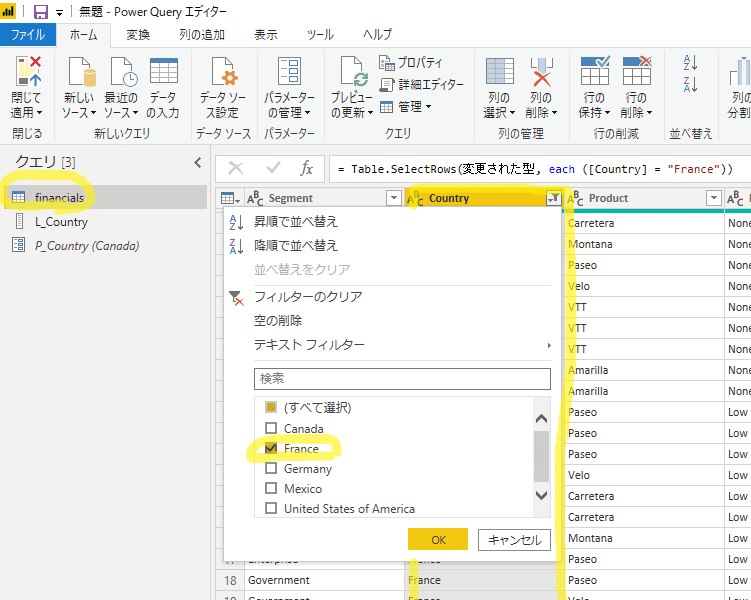Check the United States of America checkbox
The height and width of the screenshot is (600, 751).
(x=271, y=508)
